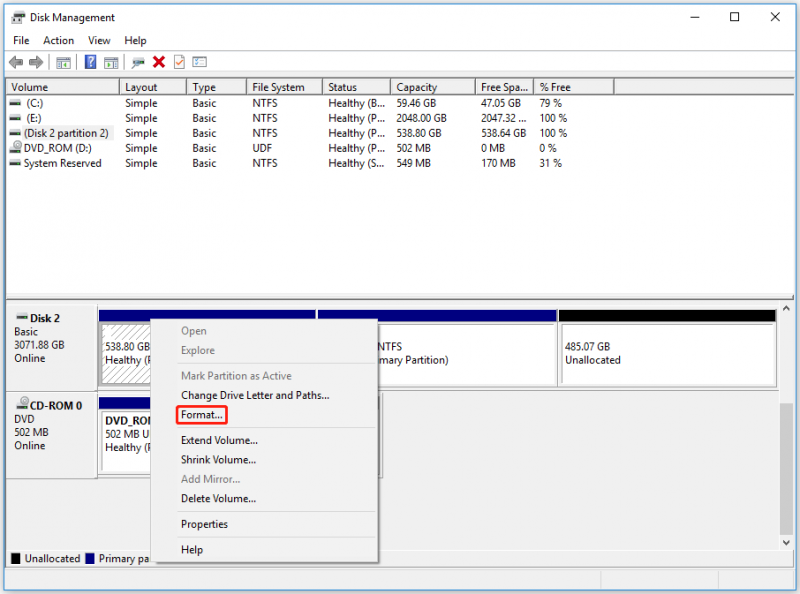
Task: Open the blue Help question-mark icon
Action: tap(90, 62)
